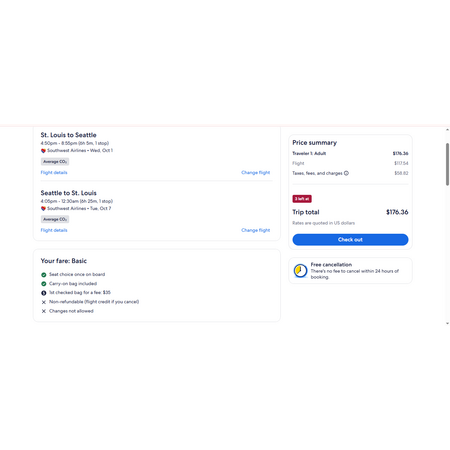Screen dimensions: 450x450
Task: Open taxes, fees, and charges info icon
Action: (x=346, y=173)
